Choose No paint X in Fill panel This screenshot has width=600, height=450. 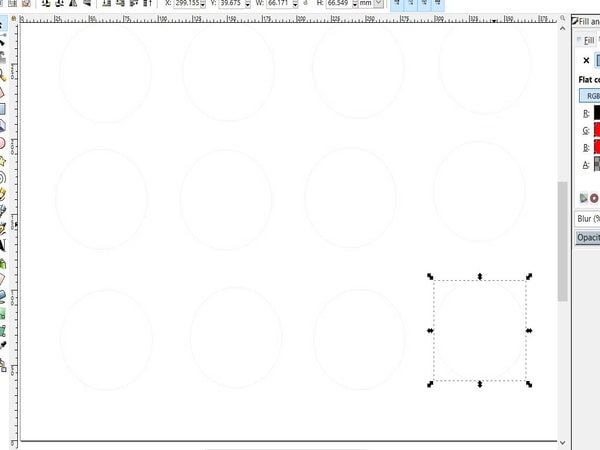(586, 60)
